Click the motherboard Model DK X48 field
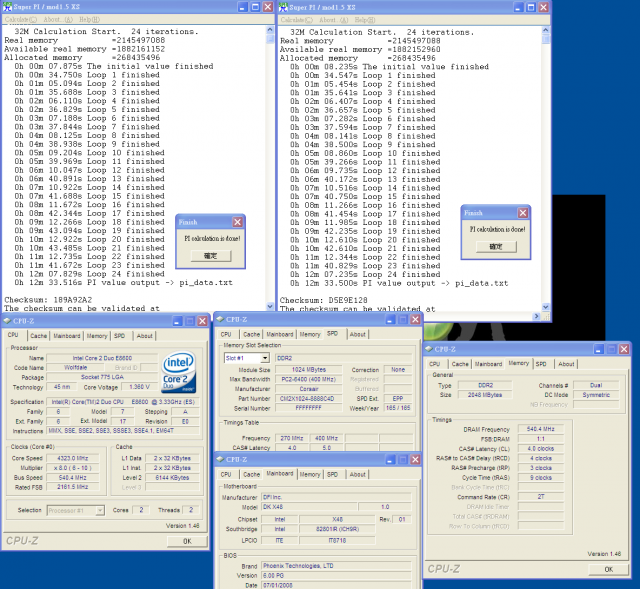This screenshot has width=640, height=589. (x=309, y=507)
